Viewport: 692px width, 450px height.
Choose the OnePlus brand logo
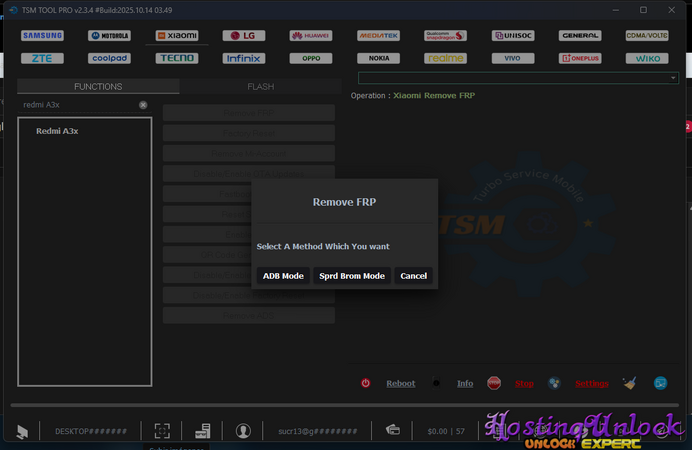580,58
